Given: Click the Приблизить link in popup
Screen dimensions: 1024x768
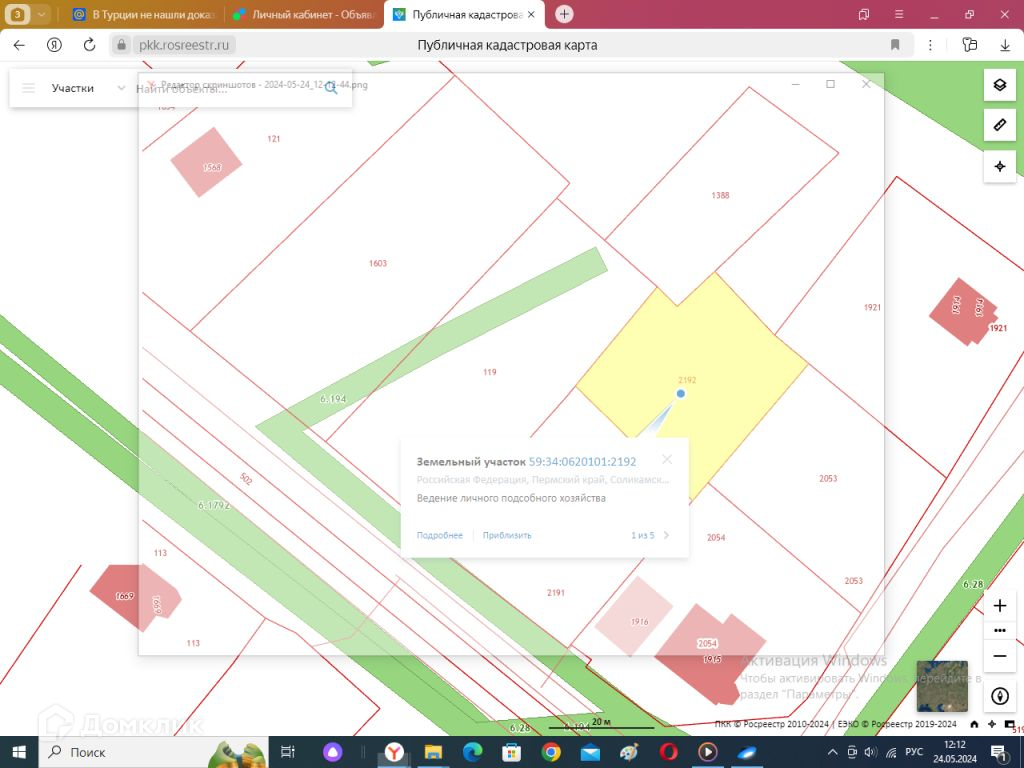Looking at the screenshot, I should [x=507, y=535].
